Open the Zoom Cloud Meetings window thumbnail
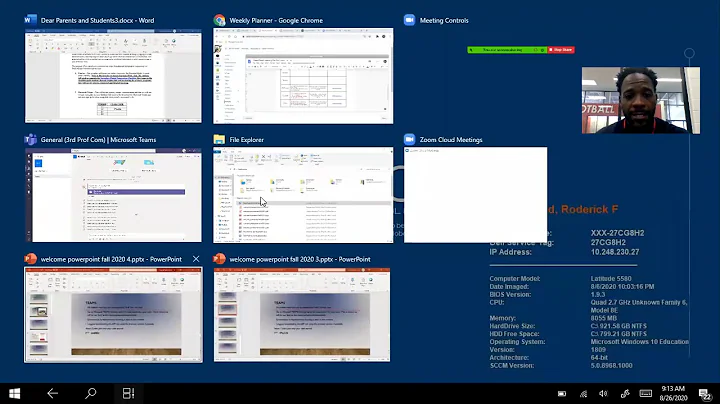 coord(475,195)
